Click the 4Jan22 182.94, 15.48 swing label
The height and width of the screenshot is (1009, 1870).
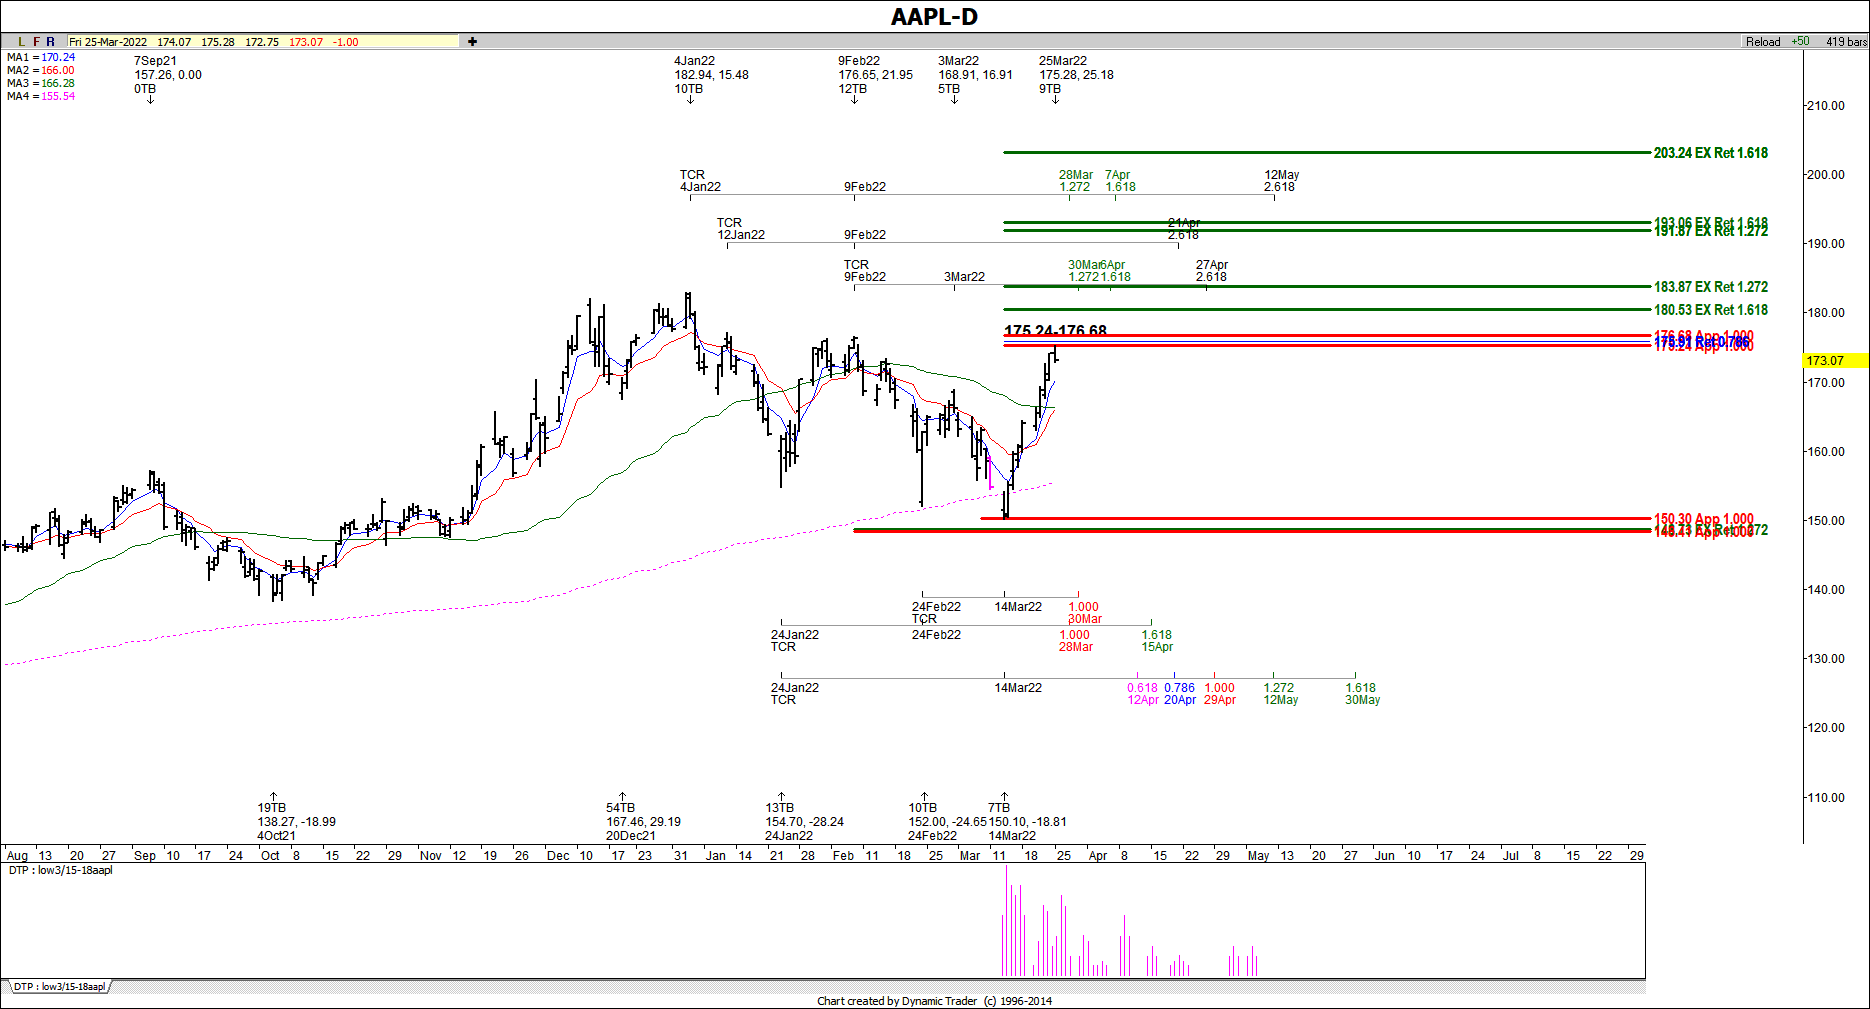[x=711, y=75]
